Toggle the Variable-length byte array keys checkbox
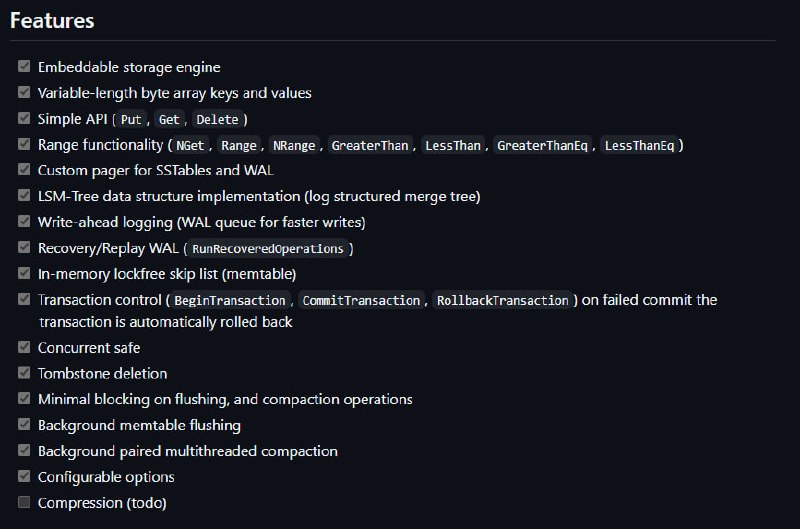 (x=24, y=92)
